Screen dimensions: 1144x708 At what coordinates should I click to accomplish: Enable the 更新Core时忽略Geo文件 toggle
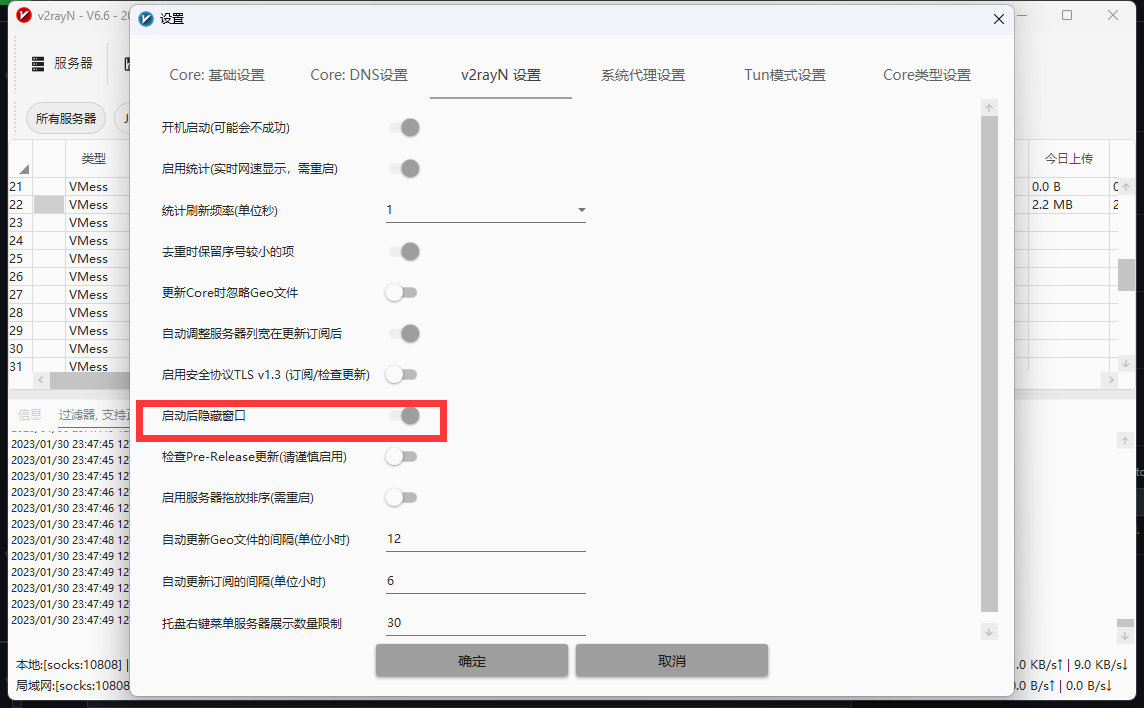402,292
